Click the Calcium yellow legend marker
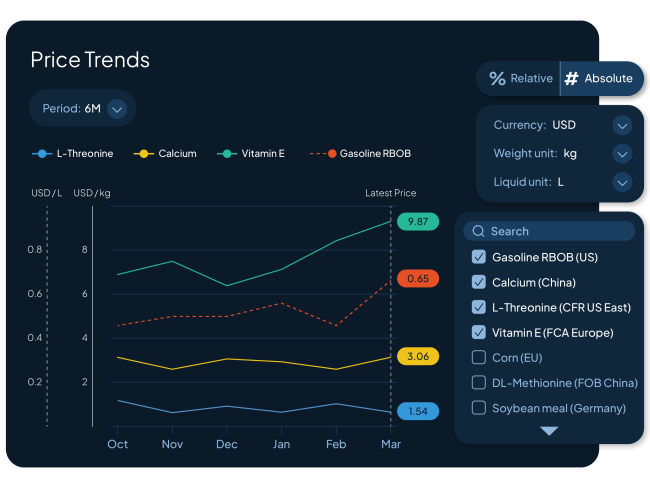Screen dimensions: 650x488 click(x=143, y=154)
